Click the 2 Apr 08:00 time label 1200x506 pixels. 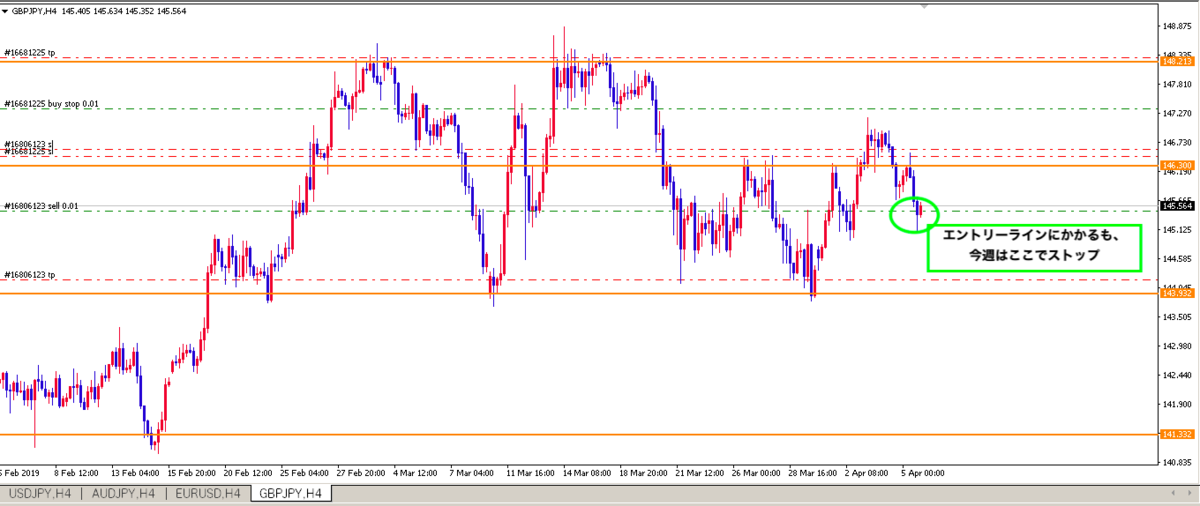pos(868,471)
